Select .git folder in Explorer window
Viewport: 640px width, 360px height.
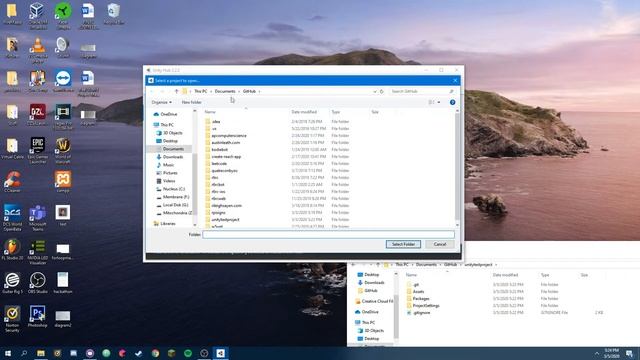(x=415, y=284)
